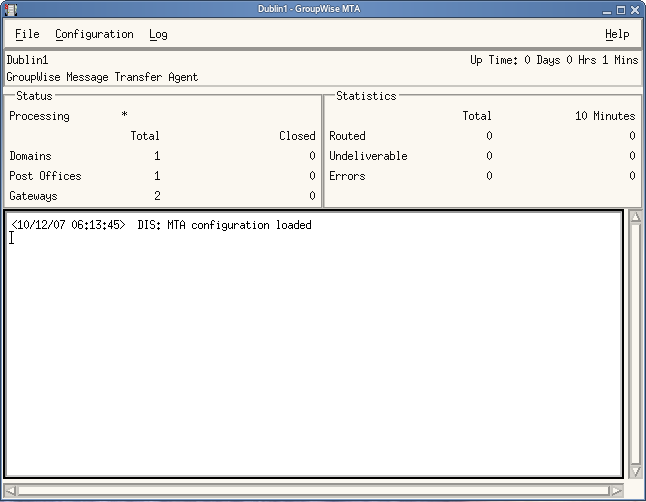Viewport: 646px width, 502px height.
Task: Click the Errors statistics label
Action: (x=347, y=176)
